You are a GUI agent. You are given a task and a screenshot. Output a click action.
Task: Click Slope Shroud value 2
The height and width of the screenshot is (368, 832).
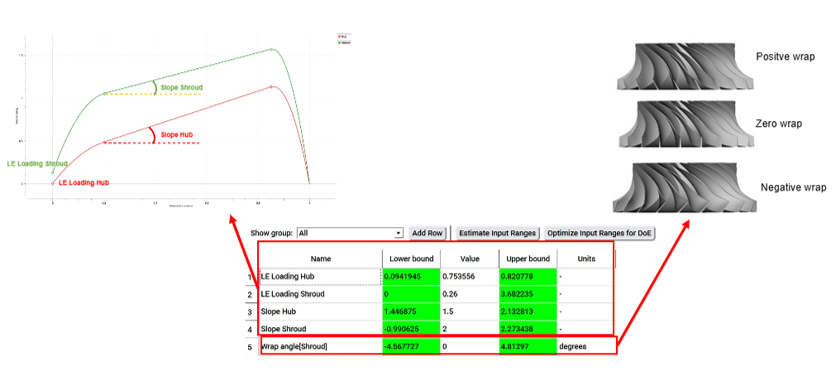(x=470, y=329)
